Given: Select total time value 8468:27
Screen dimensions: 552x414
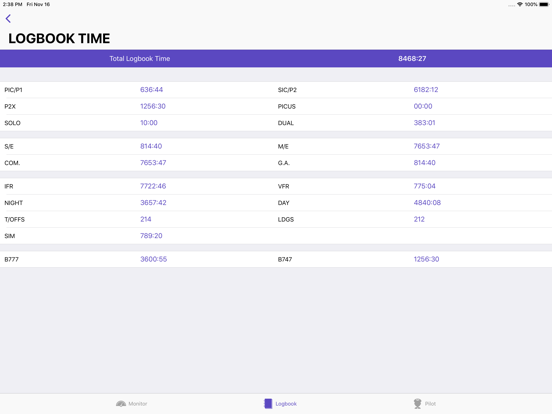Looking at the screenshot, I should point(412,59).
